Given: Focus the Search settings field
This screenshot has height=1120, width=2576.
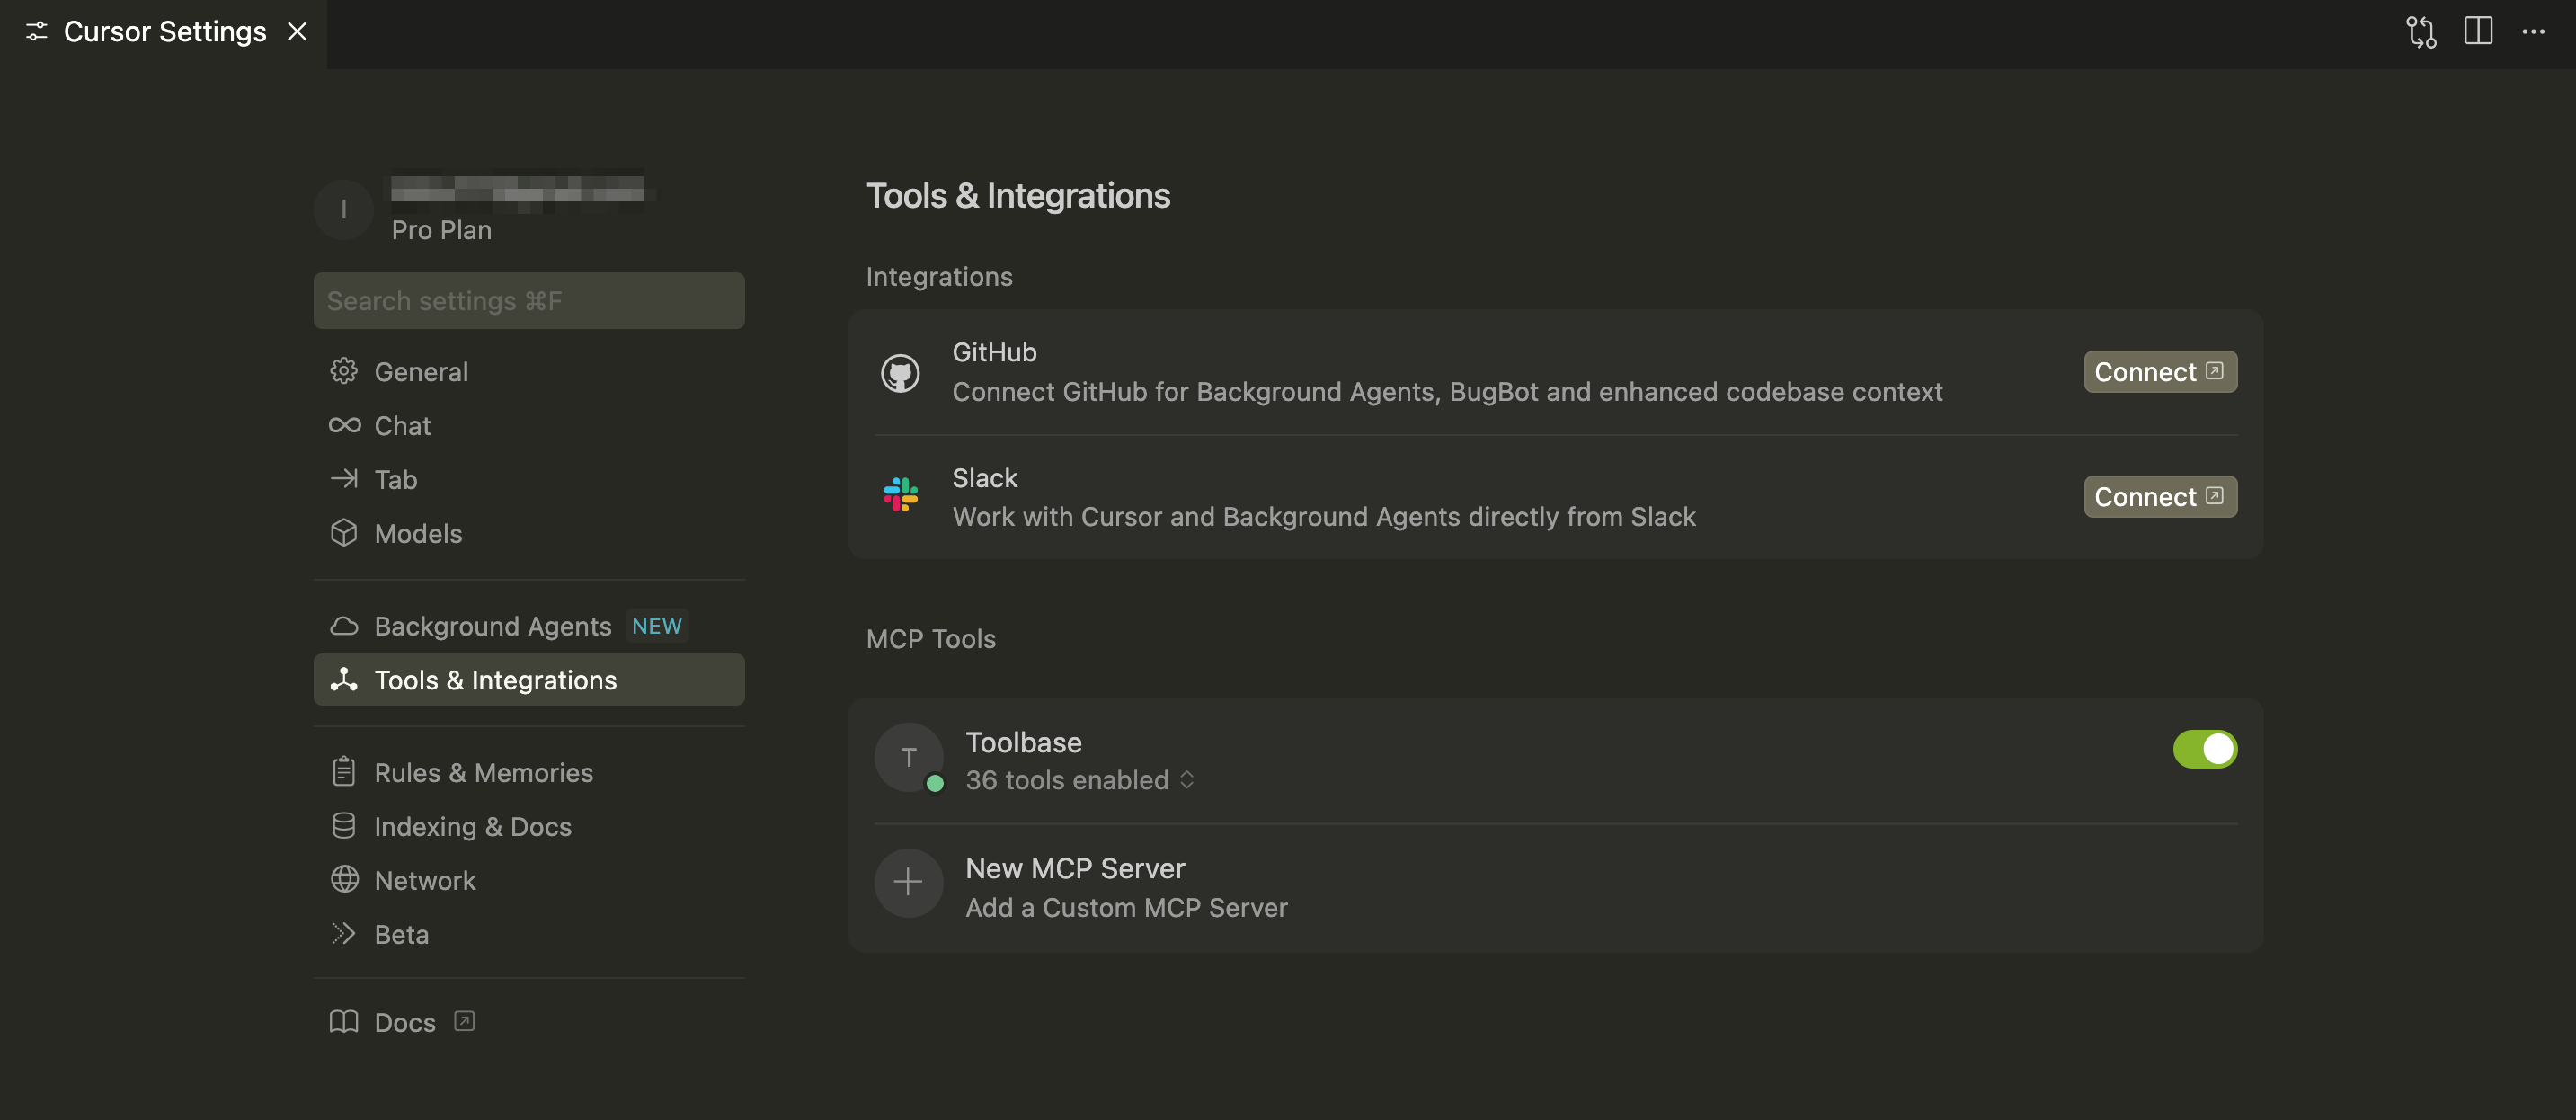Looking at the screenshot, I should coord(528,301).
